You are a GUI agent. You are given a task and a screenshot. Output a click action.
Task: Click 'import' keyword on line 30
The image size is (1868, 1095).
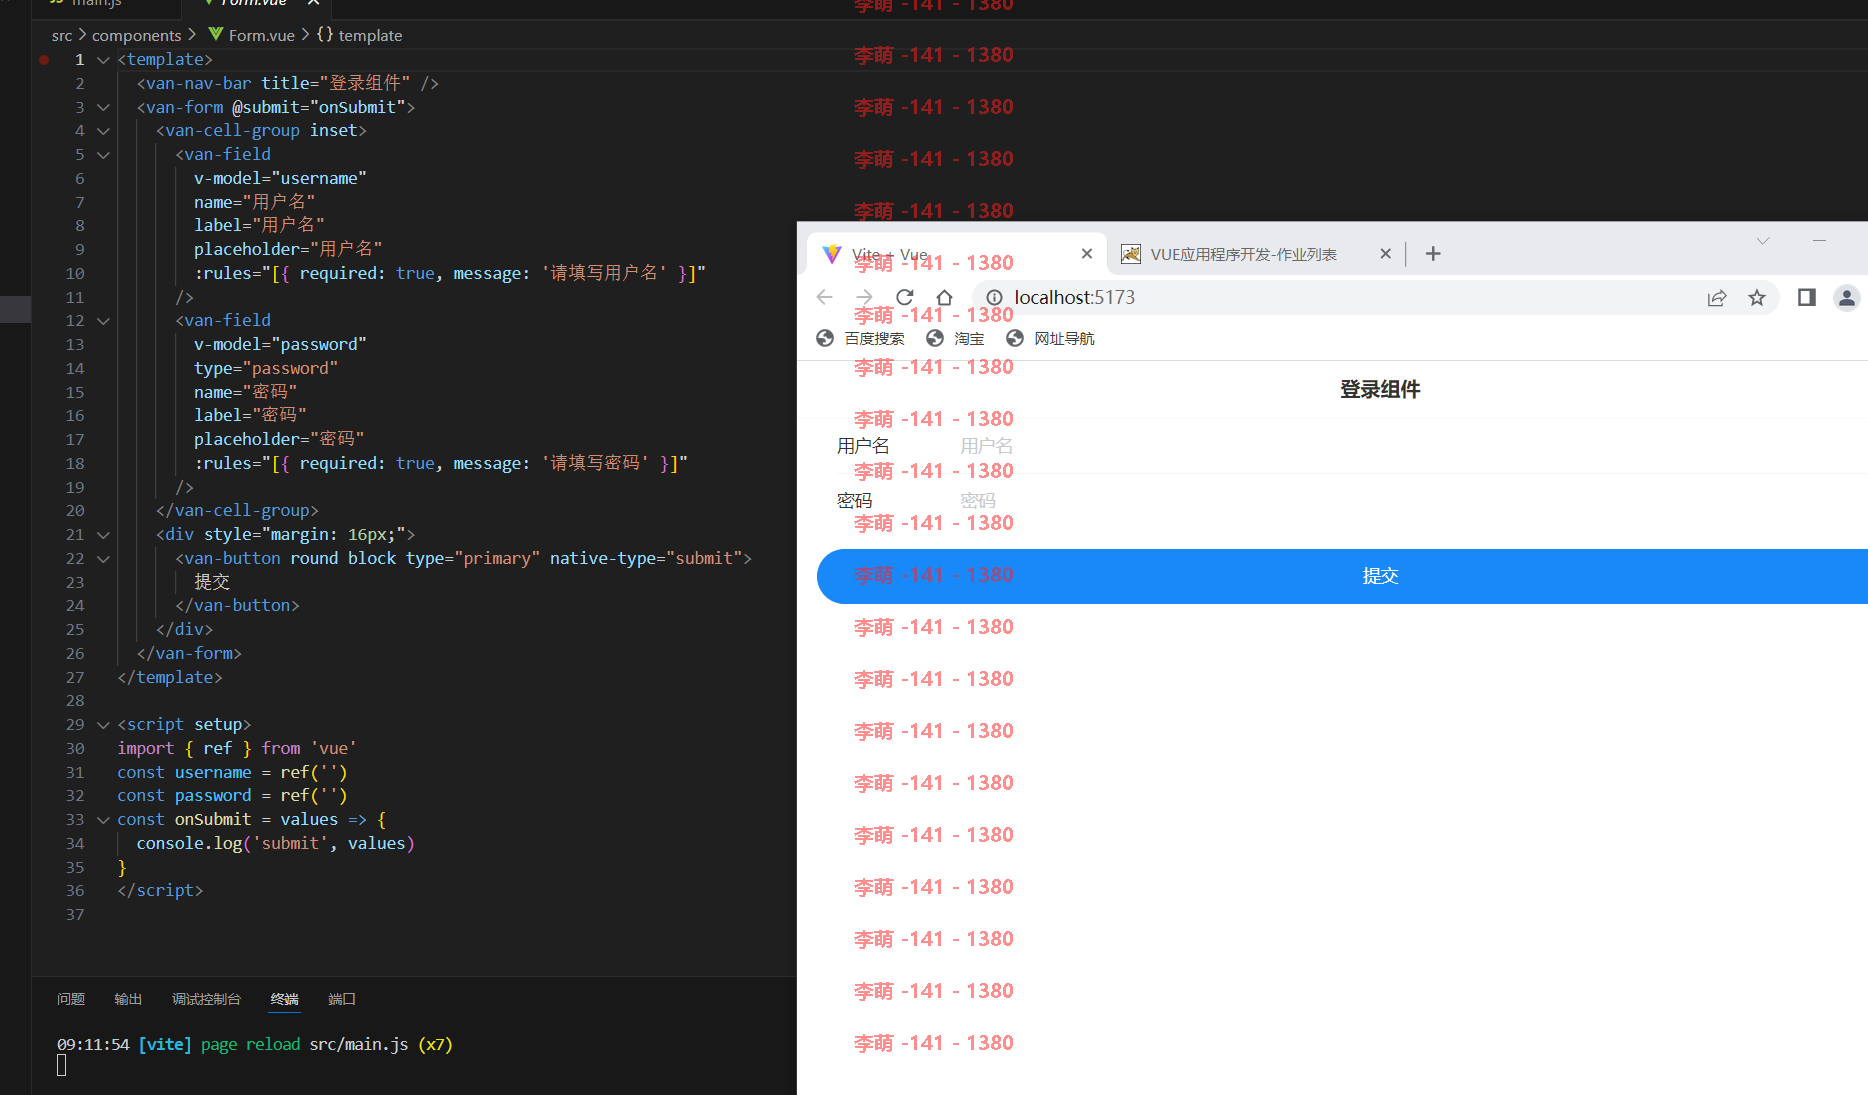tap(146, 749)
